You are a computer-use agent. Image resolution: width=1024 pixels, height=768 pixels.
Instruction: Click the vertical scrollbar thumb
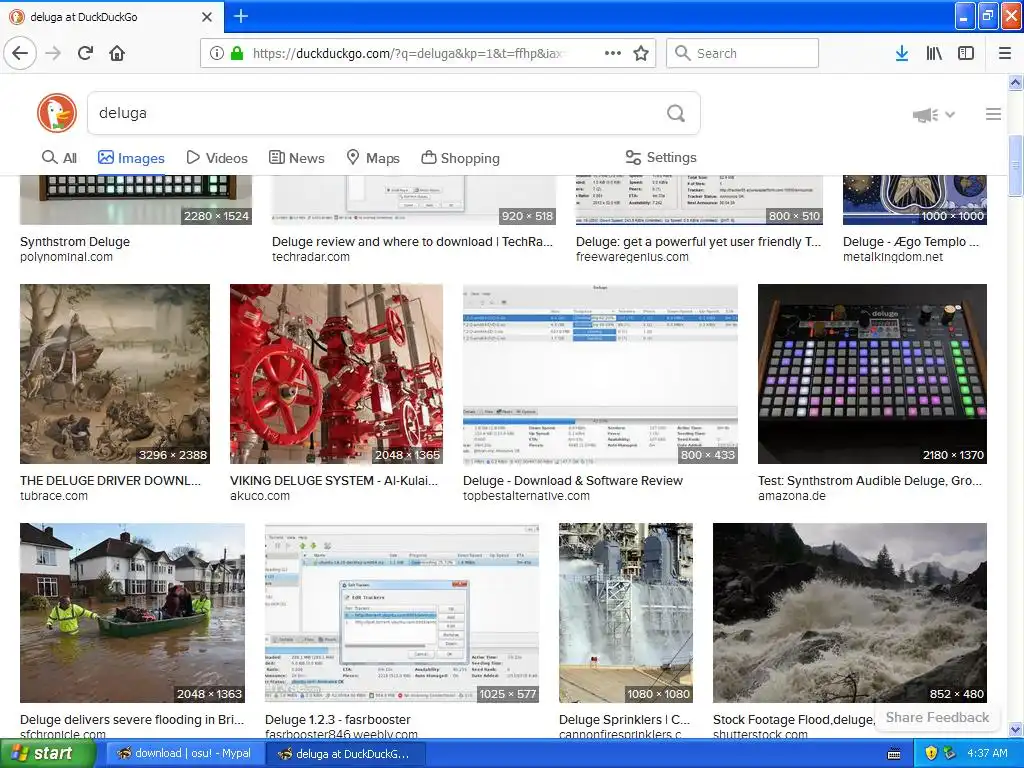click(x=1016, y=165)
